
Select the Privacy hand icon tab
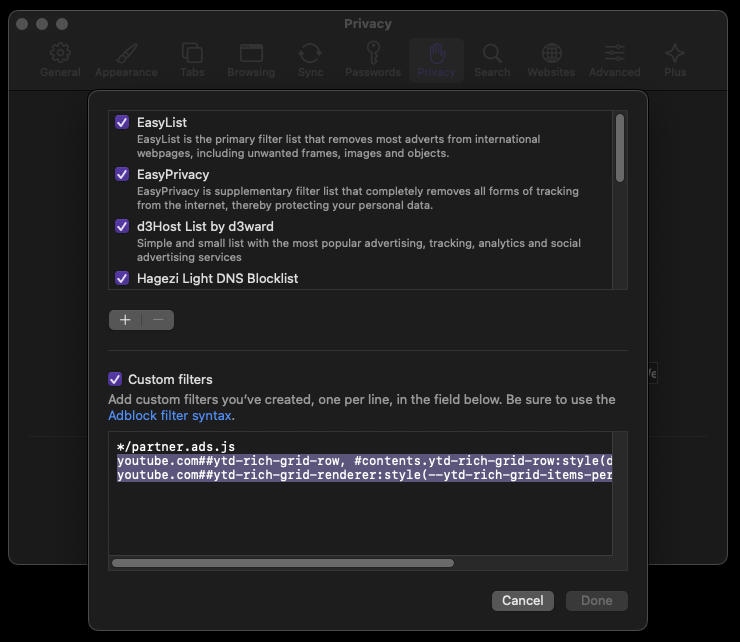436,60
